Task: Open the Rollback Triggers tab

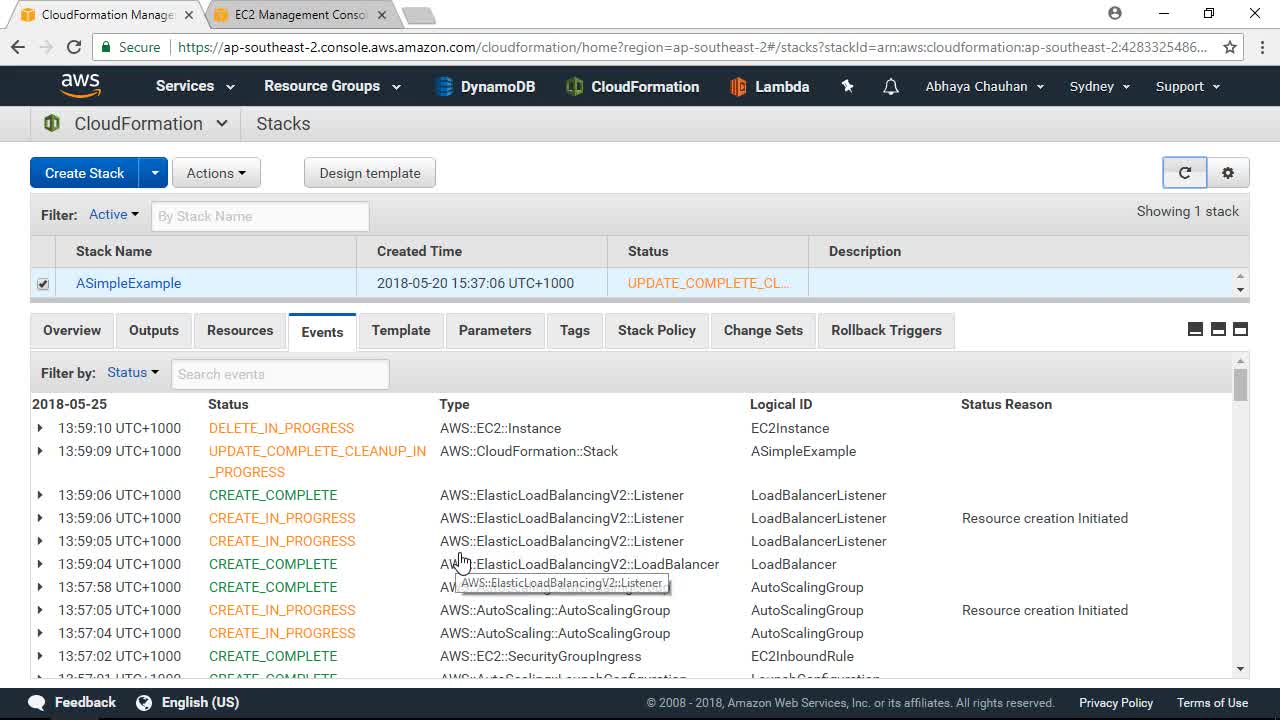Action: 887,330
